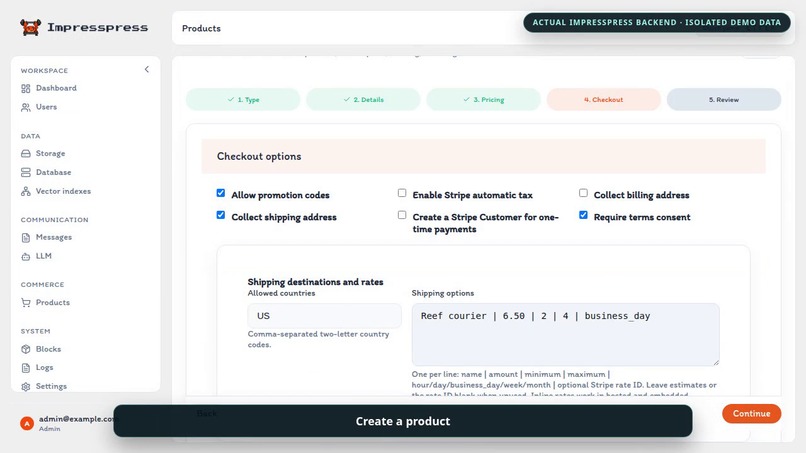This screenshot has width=806, height=453.
Task: Uncheck Collect shipping address
Action: coord(221,215)
